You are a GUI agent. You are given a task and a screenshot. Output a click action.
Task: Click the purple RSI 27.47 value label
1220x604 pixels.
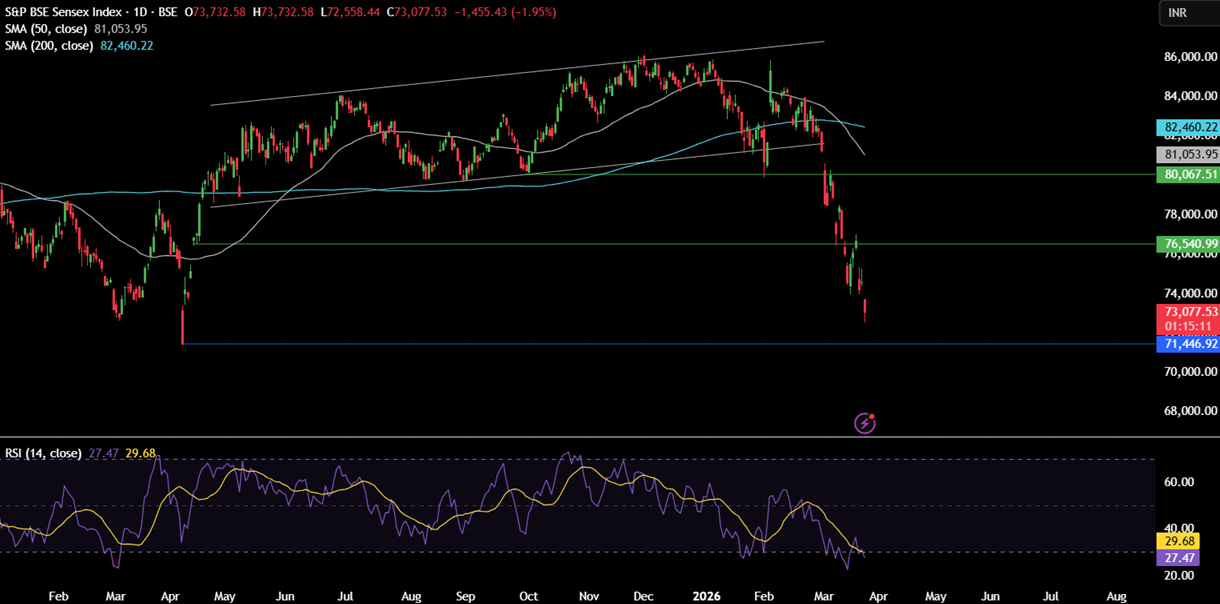pyautogui.click(x=1176, y=558)
